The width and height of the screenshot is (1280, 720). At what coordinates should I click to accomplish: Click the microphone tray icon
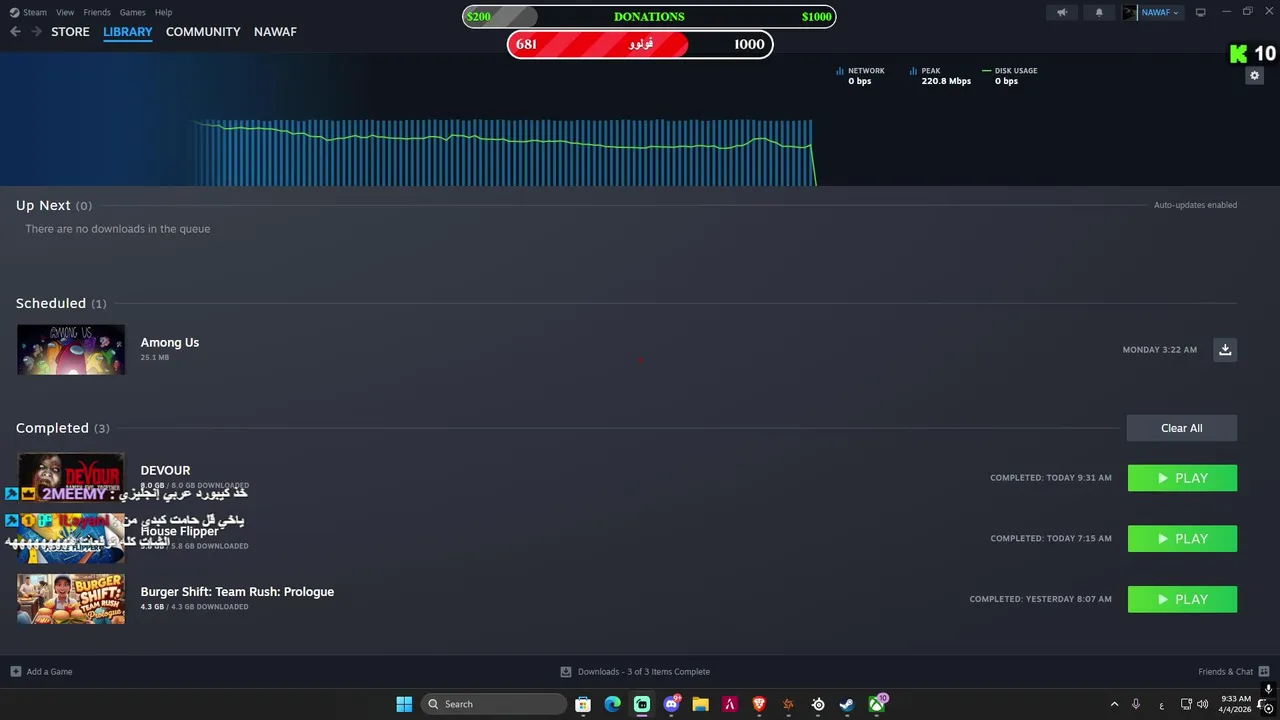pyautogui.click(x=1136, y=704)
